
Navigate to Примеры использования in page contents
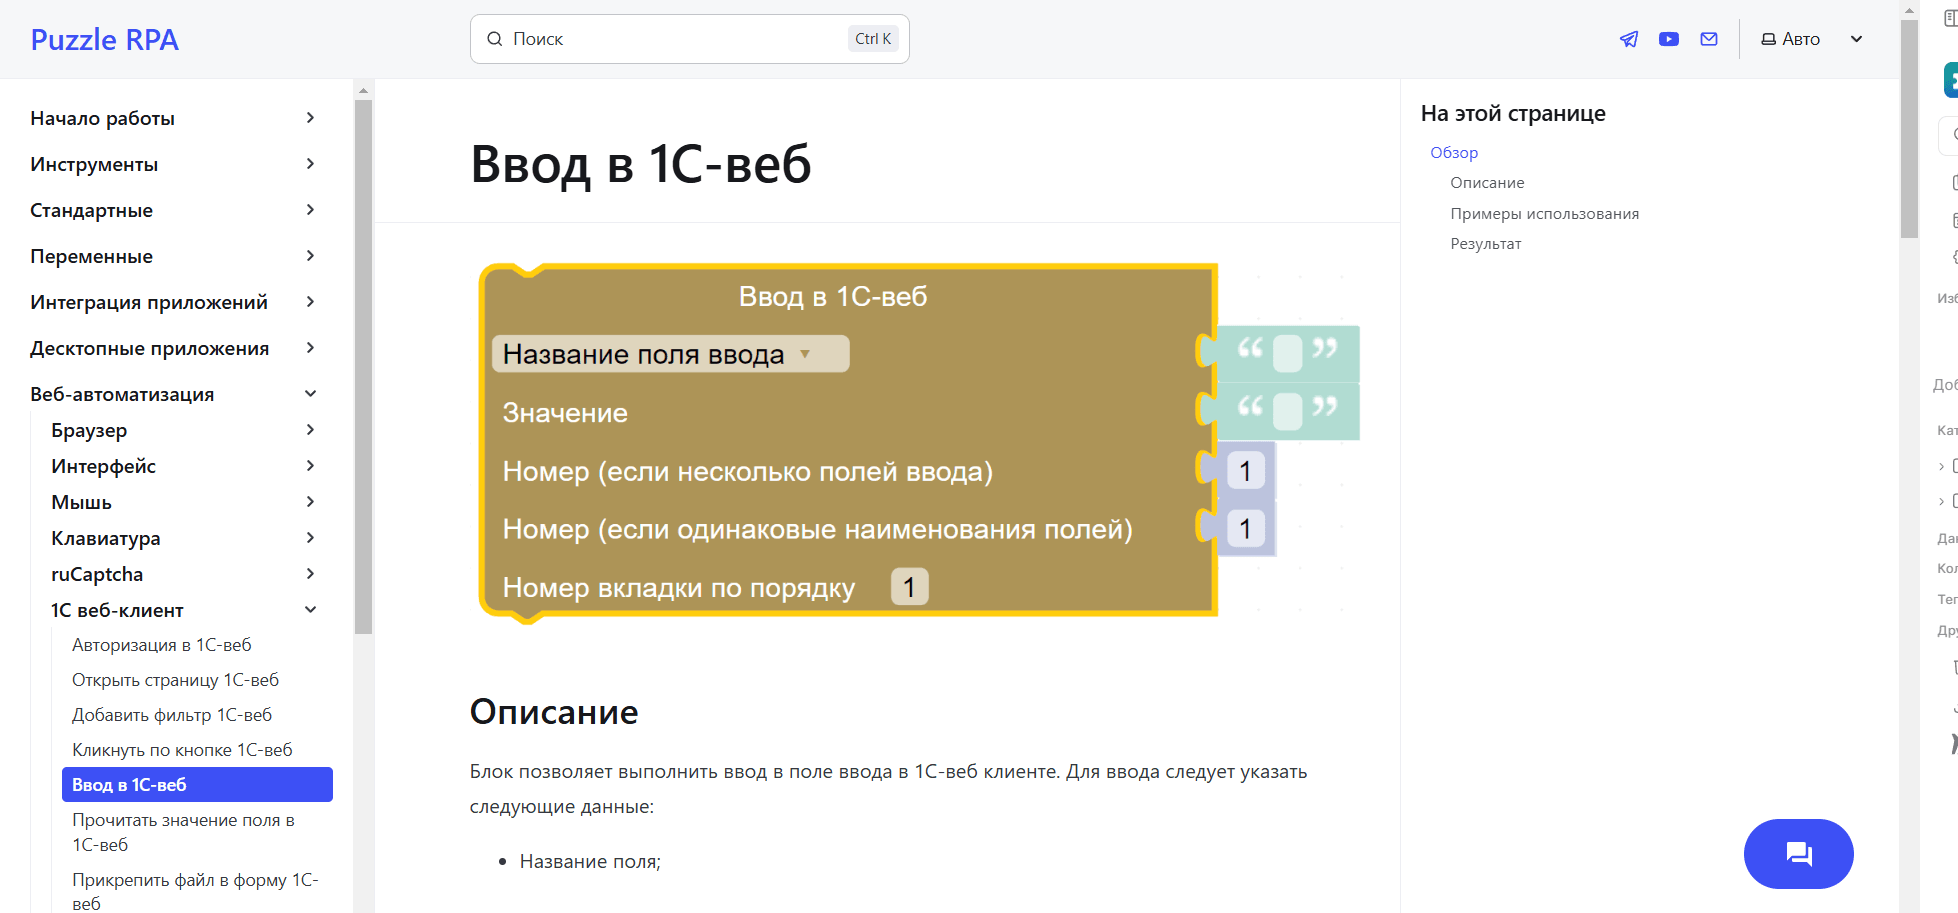coord(1544,213)
